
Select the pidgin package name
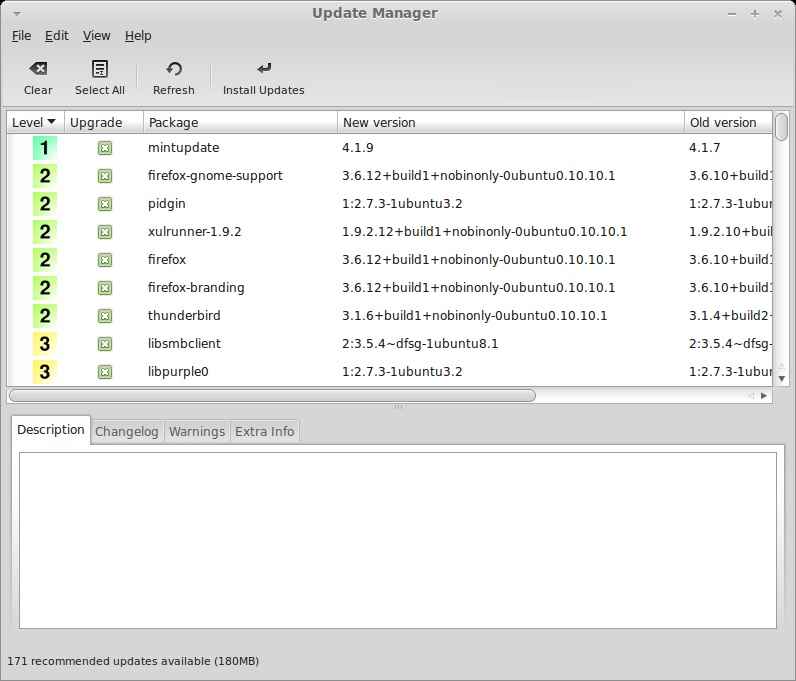pos(167,204)
